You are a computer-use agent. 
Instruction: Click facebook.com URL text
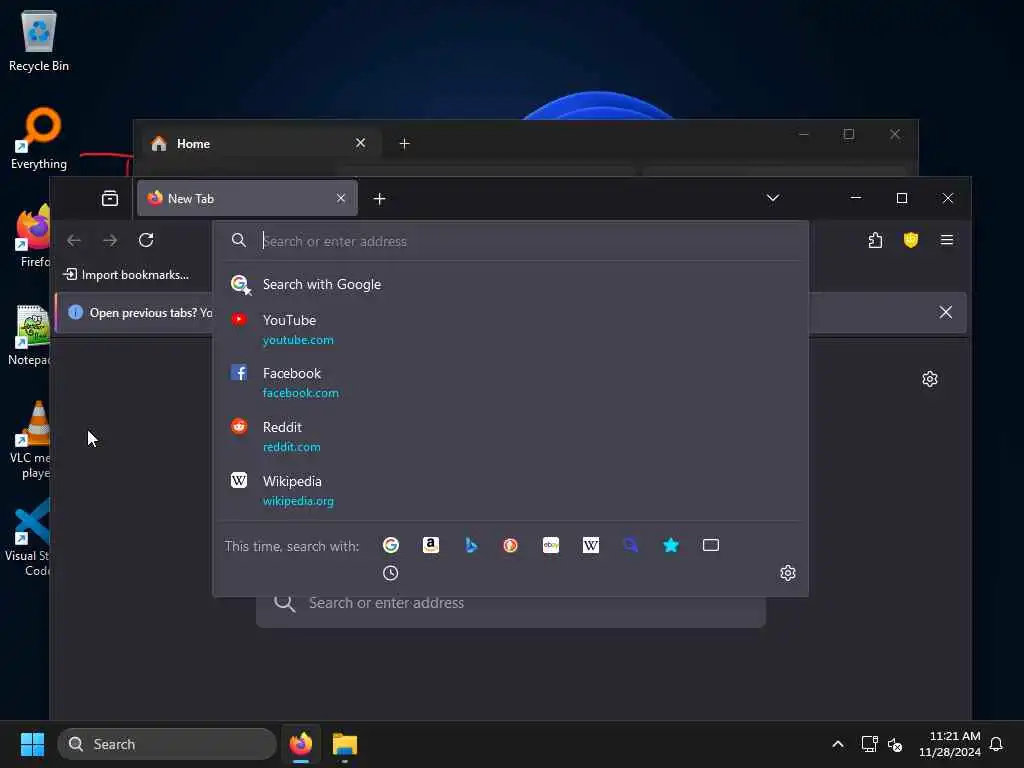(300, 393)
